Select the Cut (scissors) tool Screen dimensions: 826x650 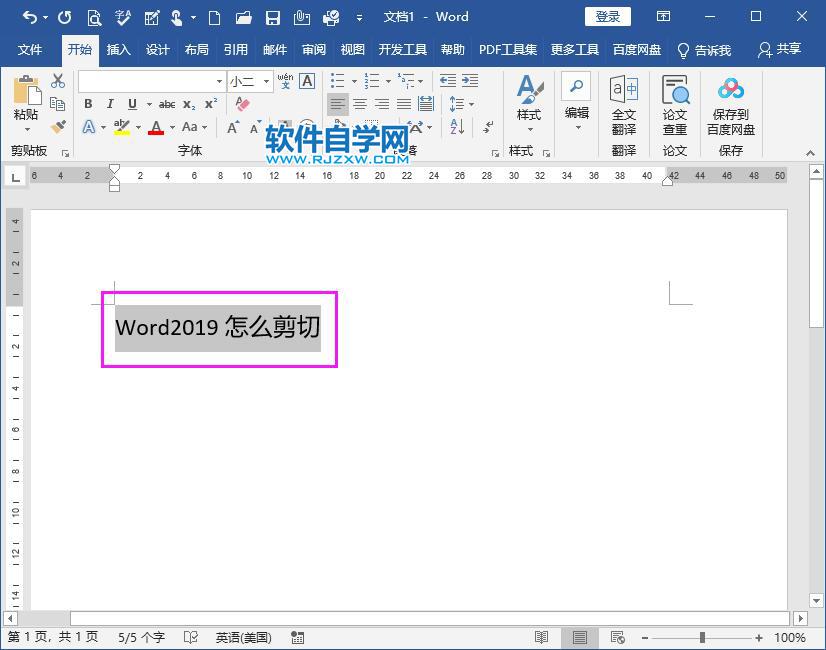point(56,80)
